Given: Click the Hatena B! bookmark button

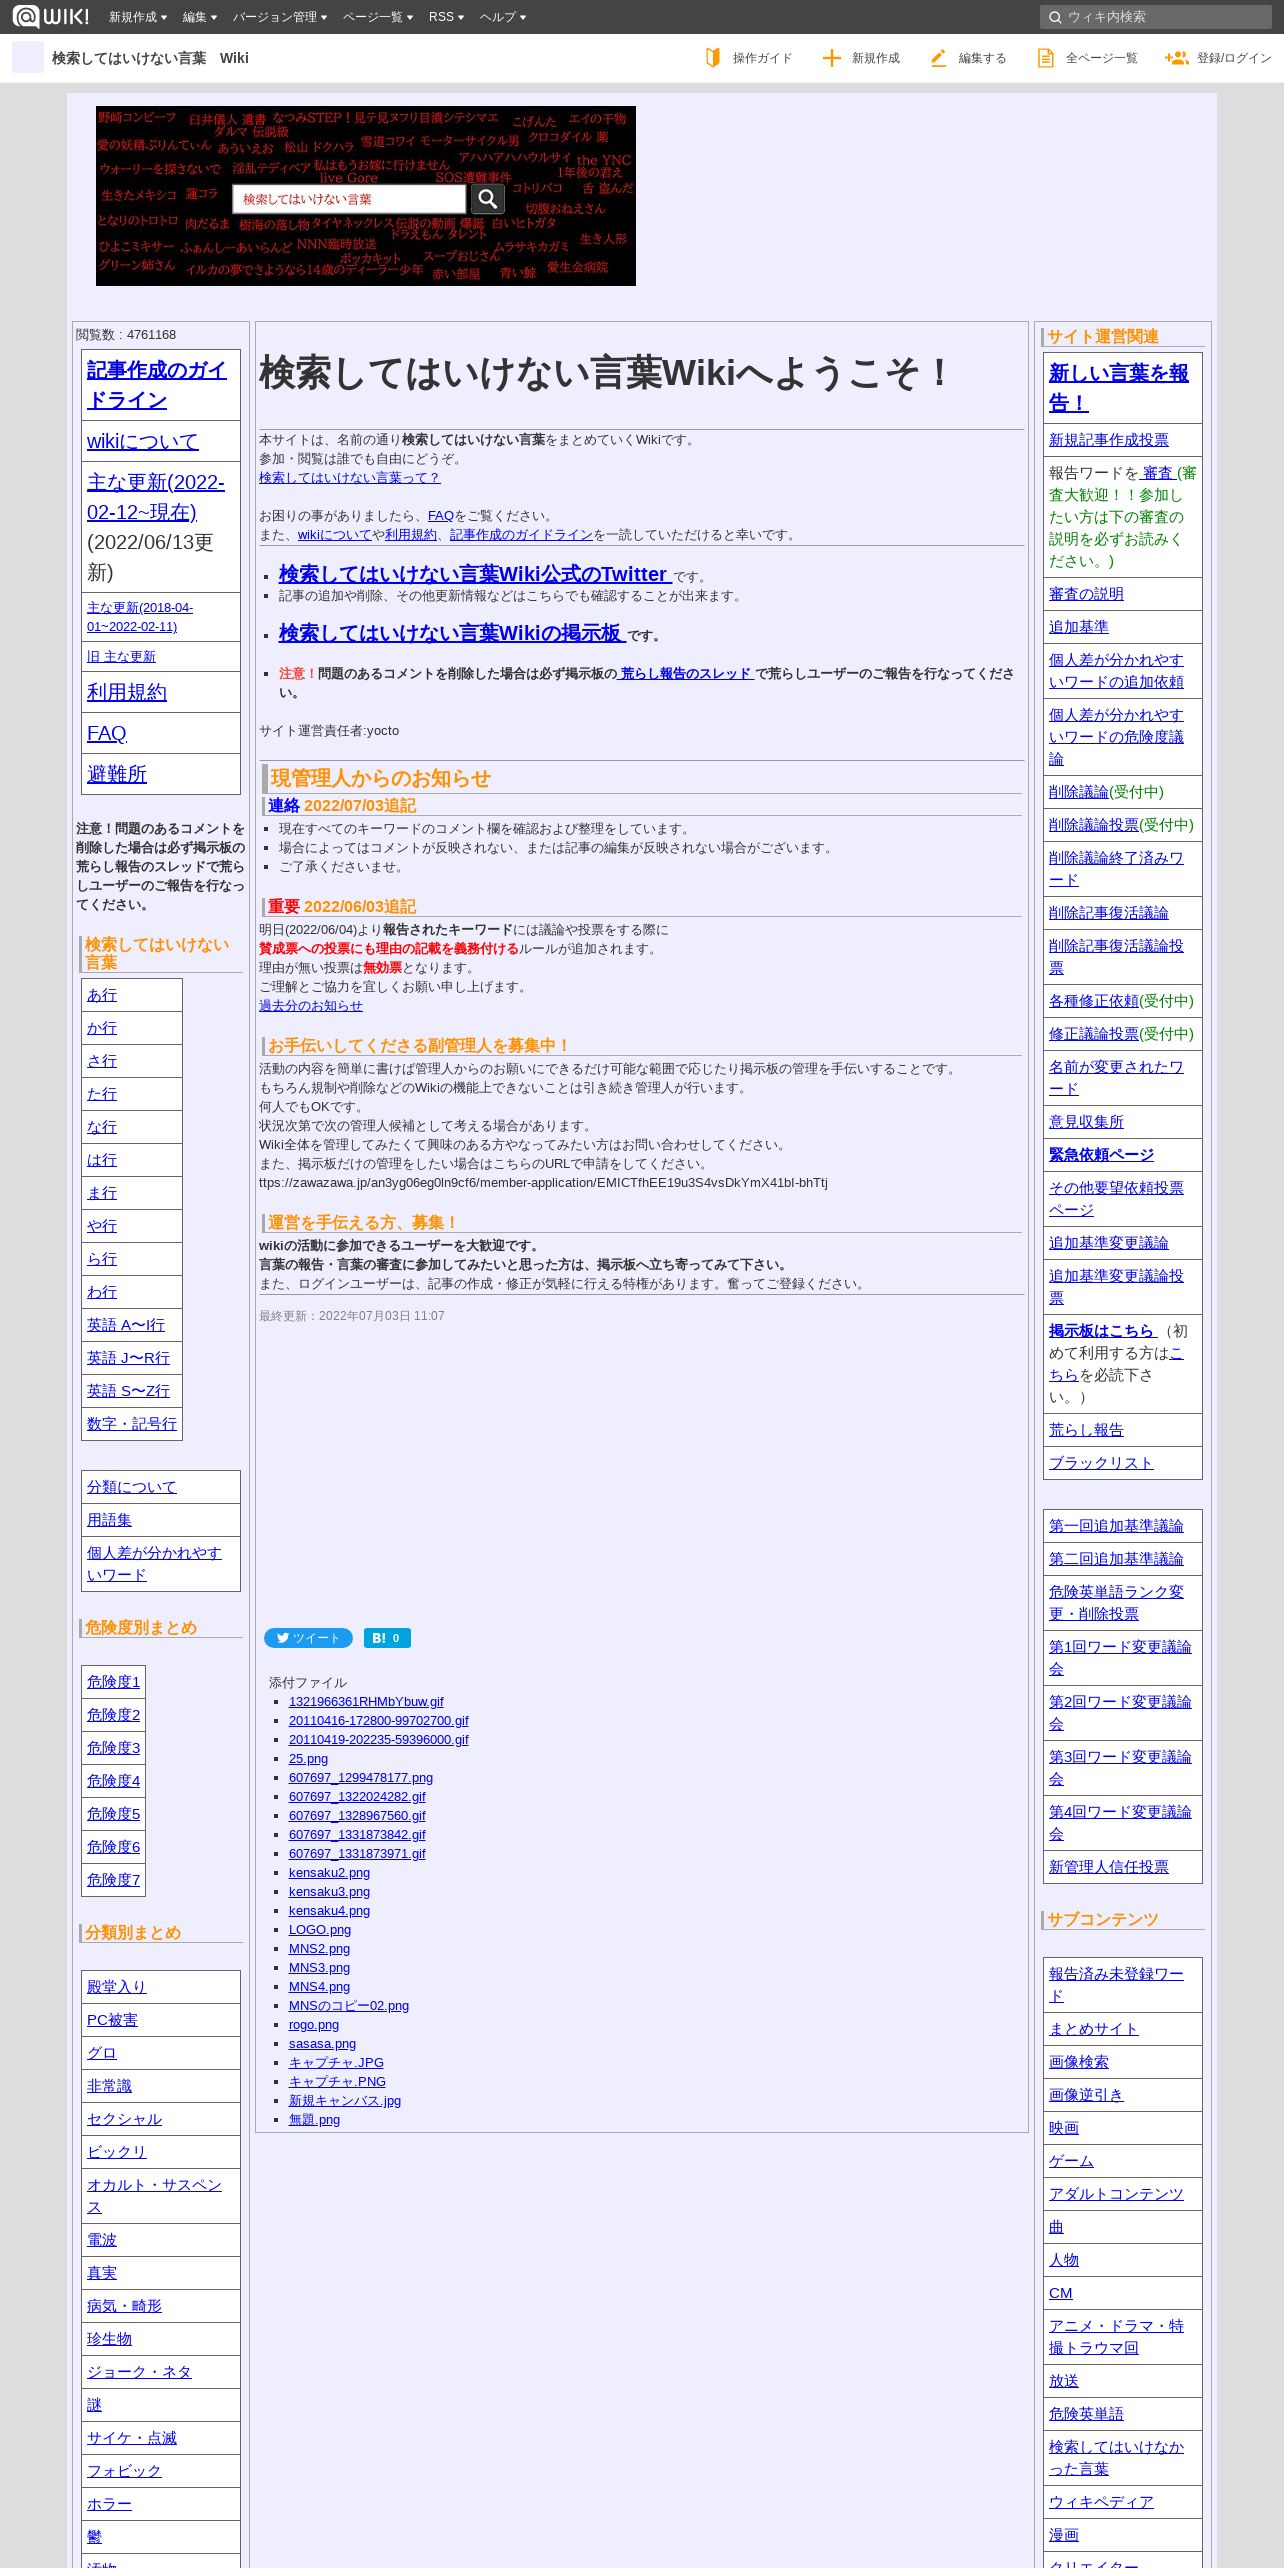Looking at the screenshot, I should [x=387, y=1638].
